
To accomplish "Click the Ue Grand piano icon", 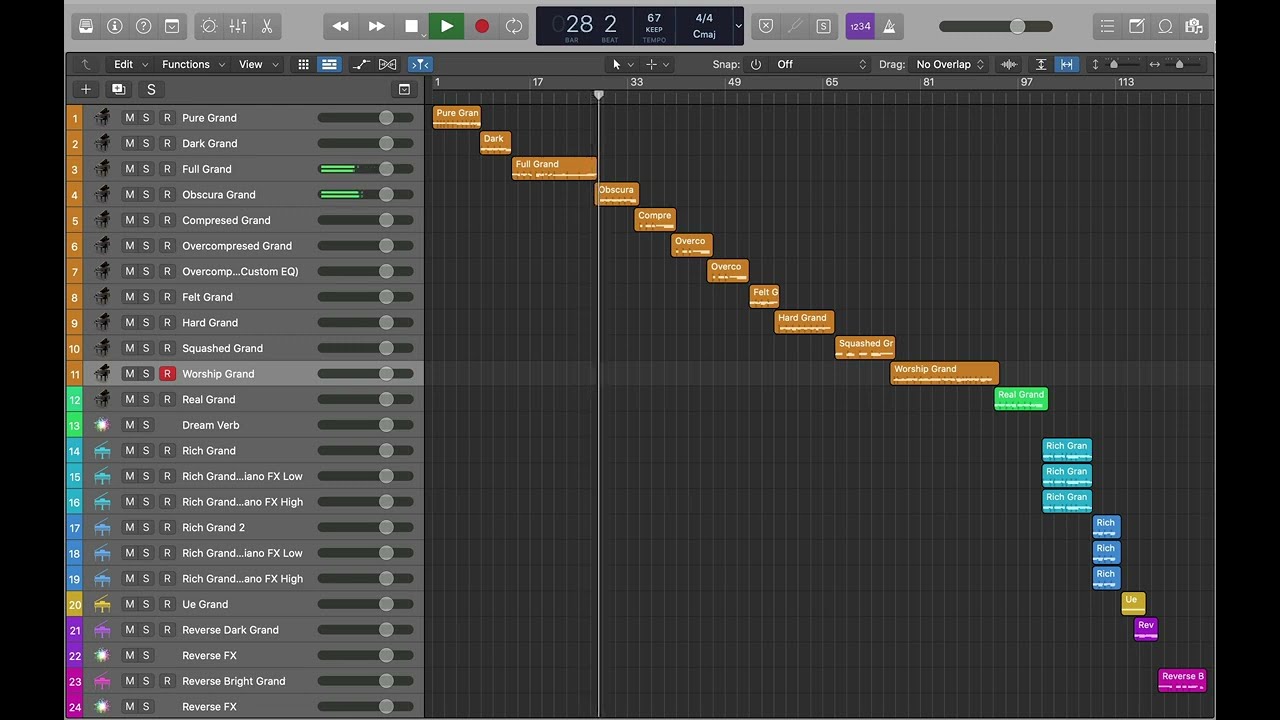I will tap(102, 604).
